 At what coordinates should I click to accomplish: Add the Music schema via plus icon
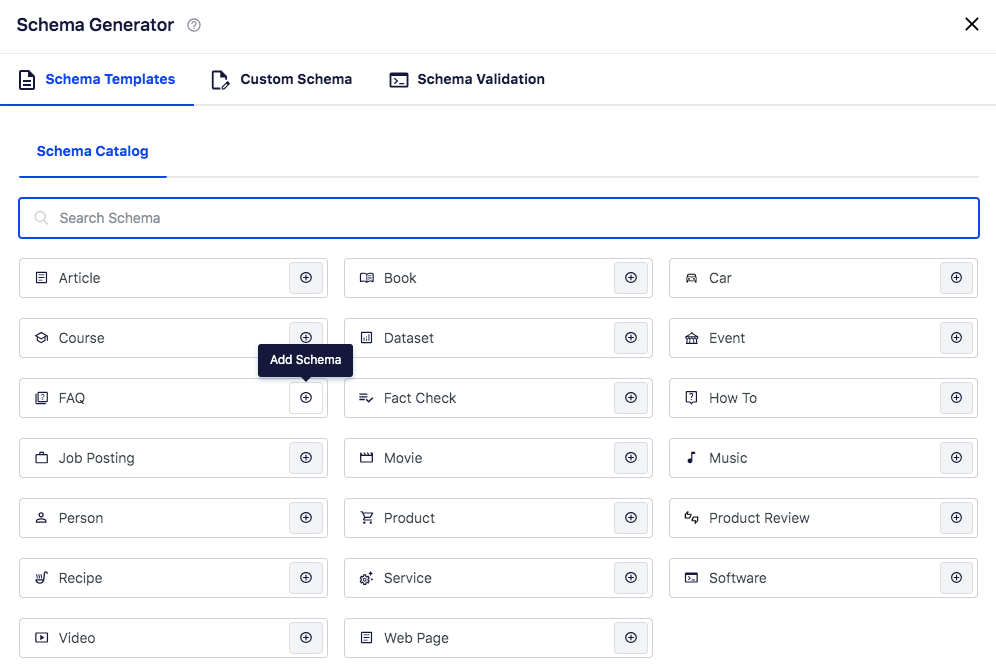tap(956, 458)
